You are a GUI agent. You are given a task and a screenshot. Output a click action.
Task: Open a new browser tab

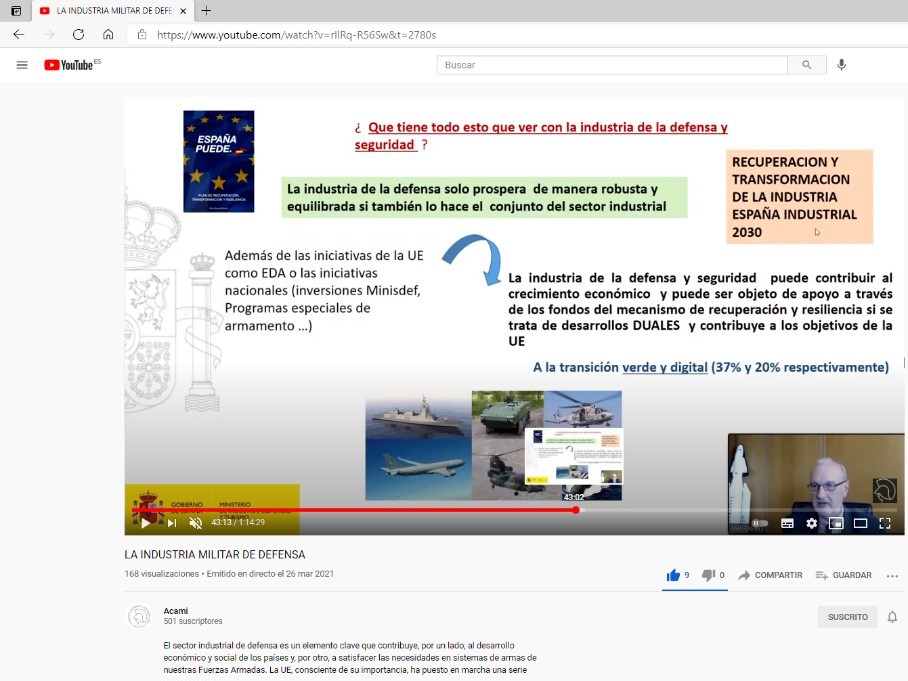click(x=206, y=10)
